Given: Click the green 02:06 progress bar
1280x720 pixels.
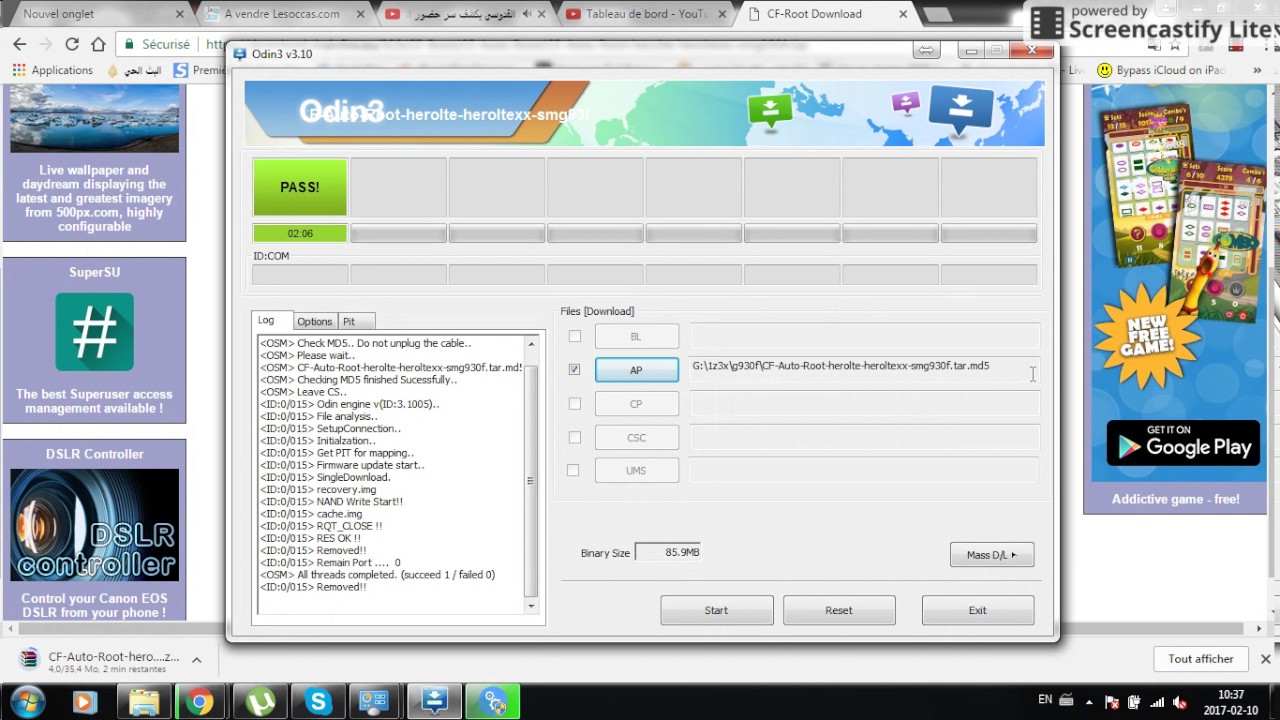Looking at the screenshot, I should tap(300, 233).
